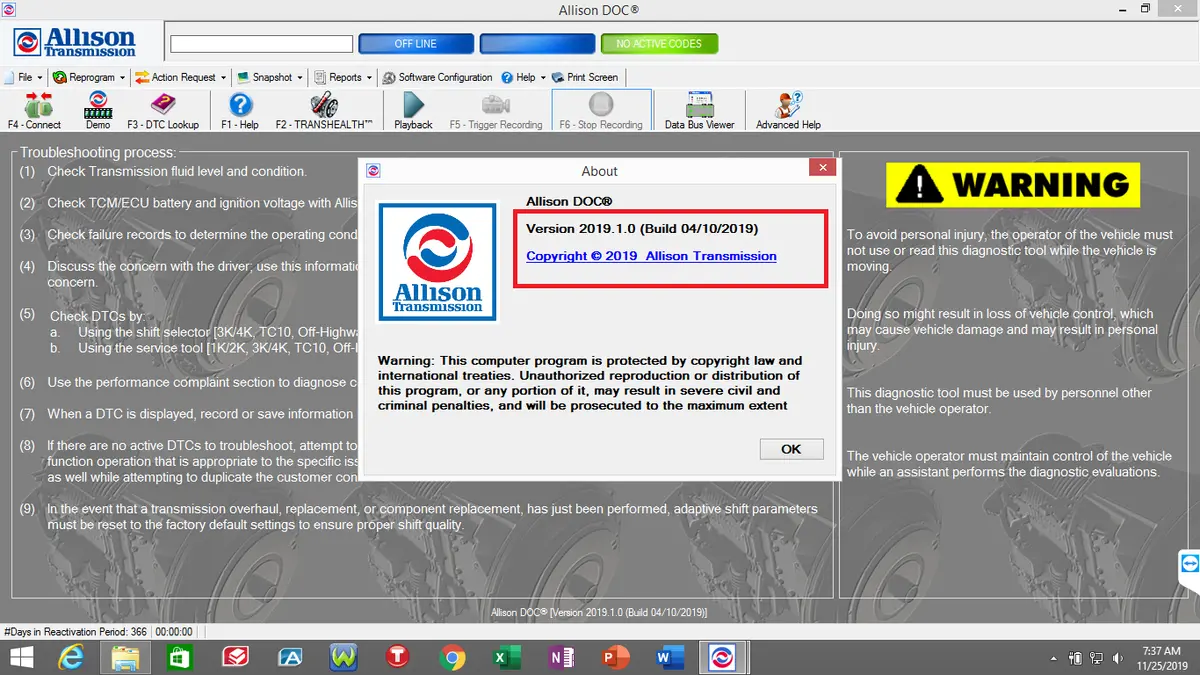
Task: Open File Explorer from the taskbar
Action: (126, 657)
